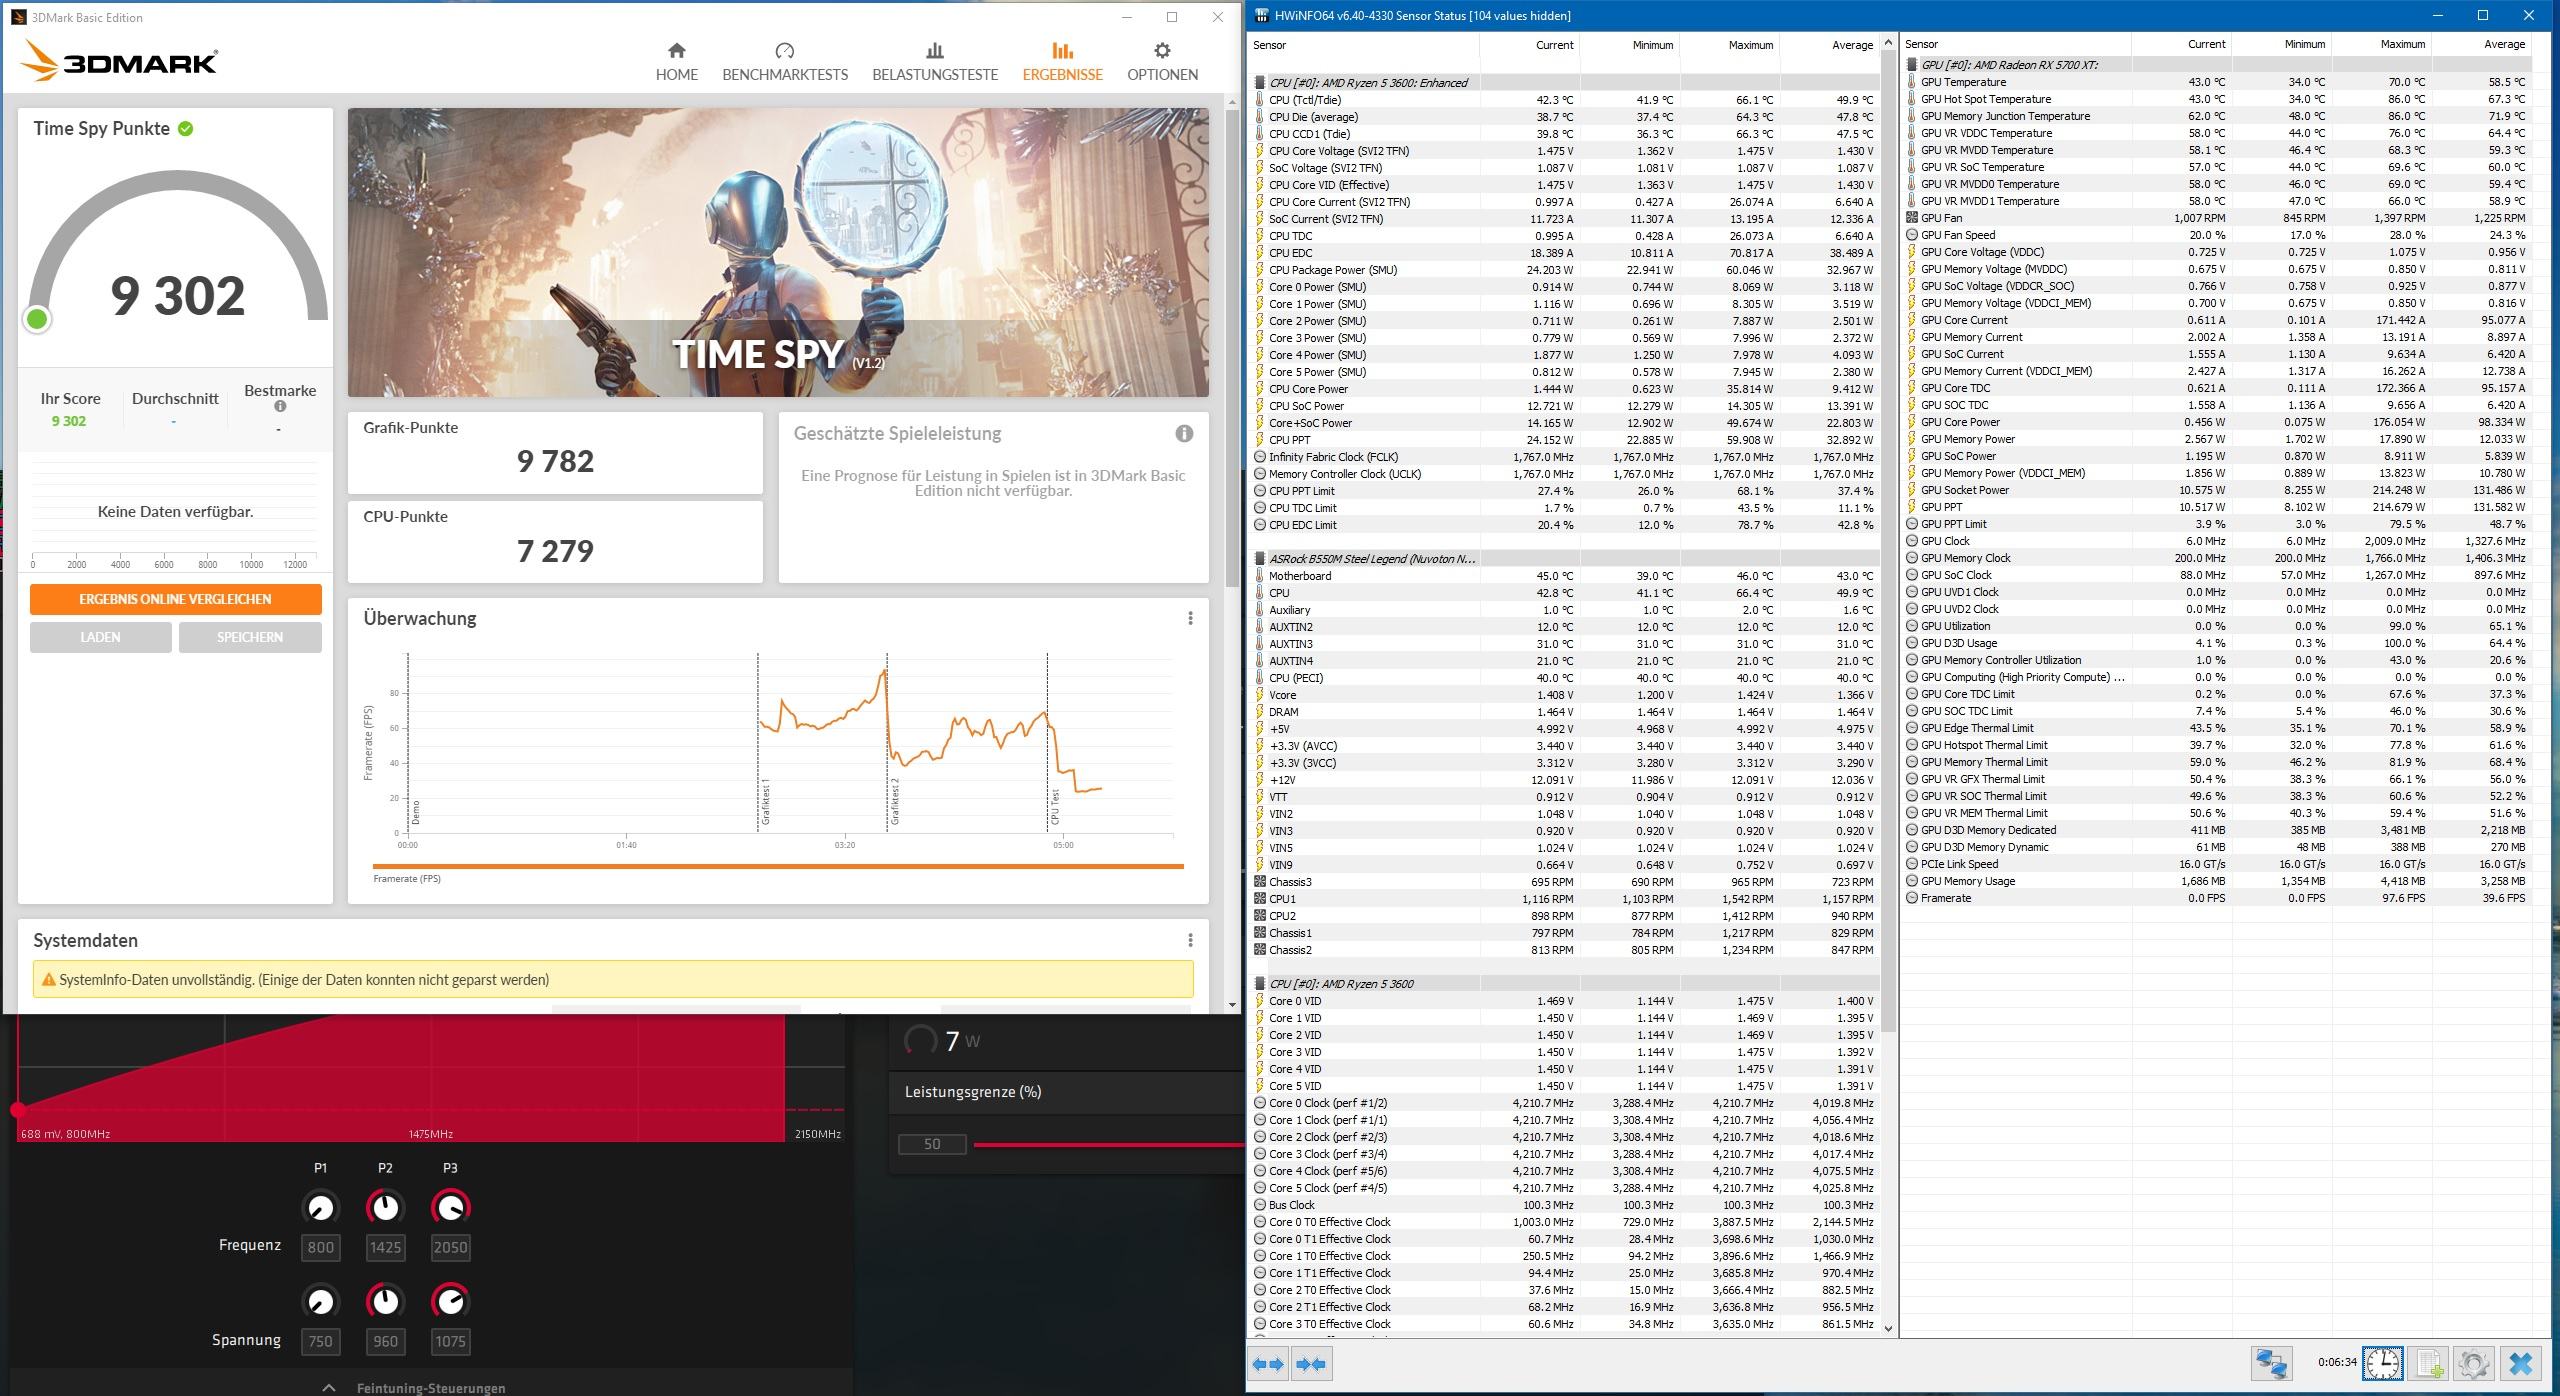Click the Grafik-Punkte 9 782 score card

(x=555, y=453)
